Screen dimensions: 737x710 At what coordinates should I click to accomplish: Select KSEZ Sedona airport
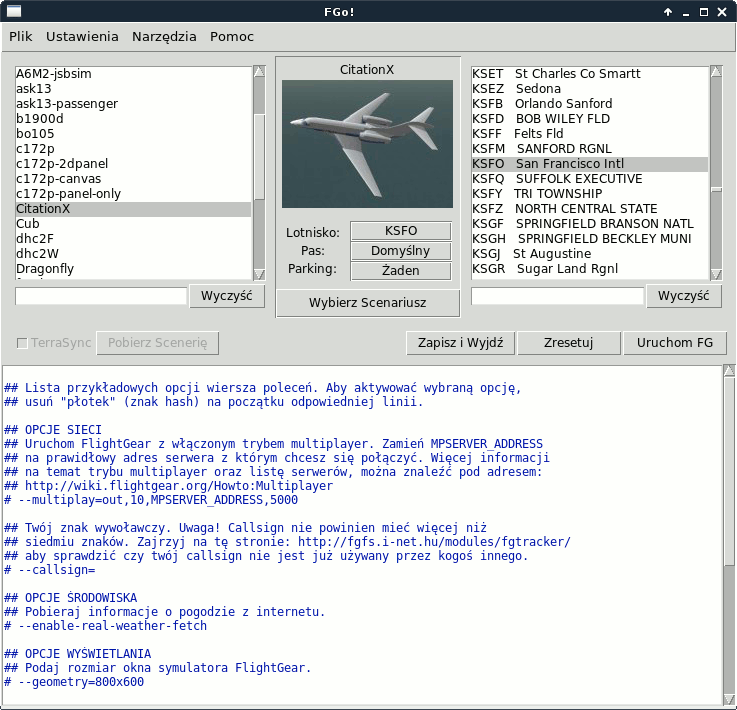point(590,89)
